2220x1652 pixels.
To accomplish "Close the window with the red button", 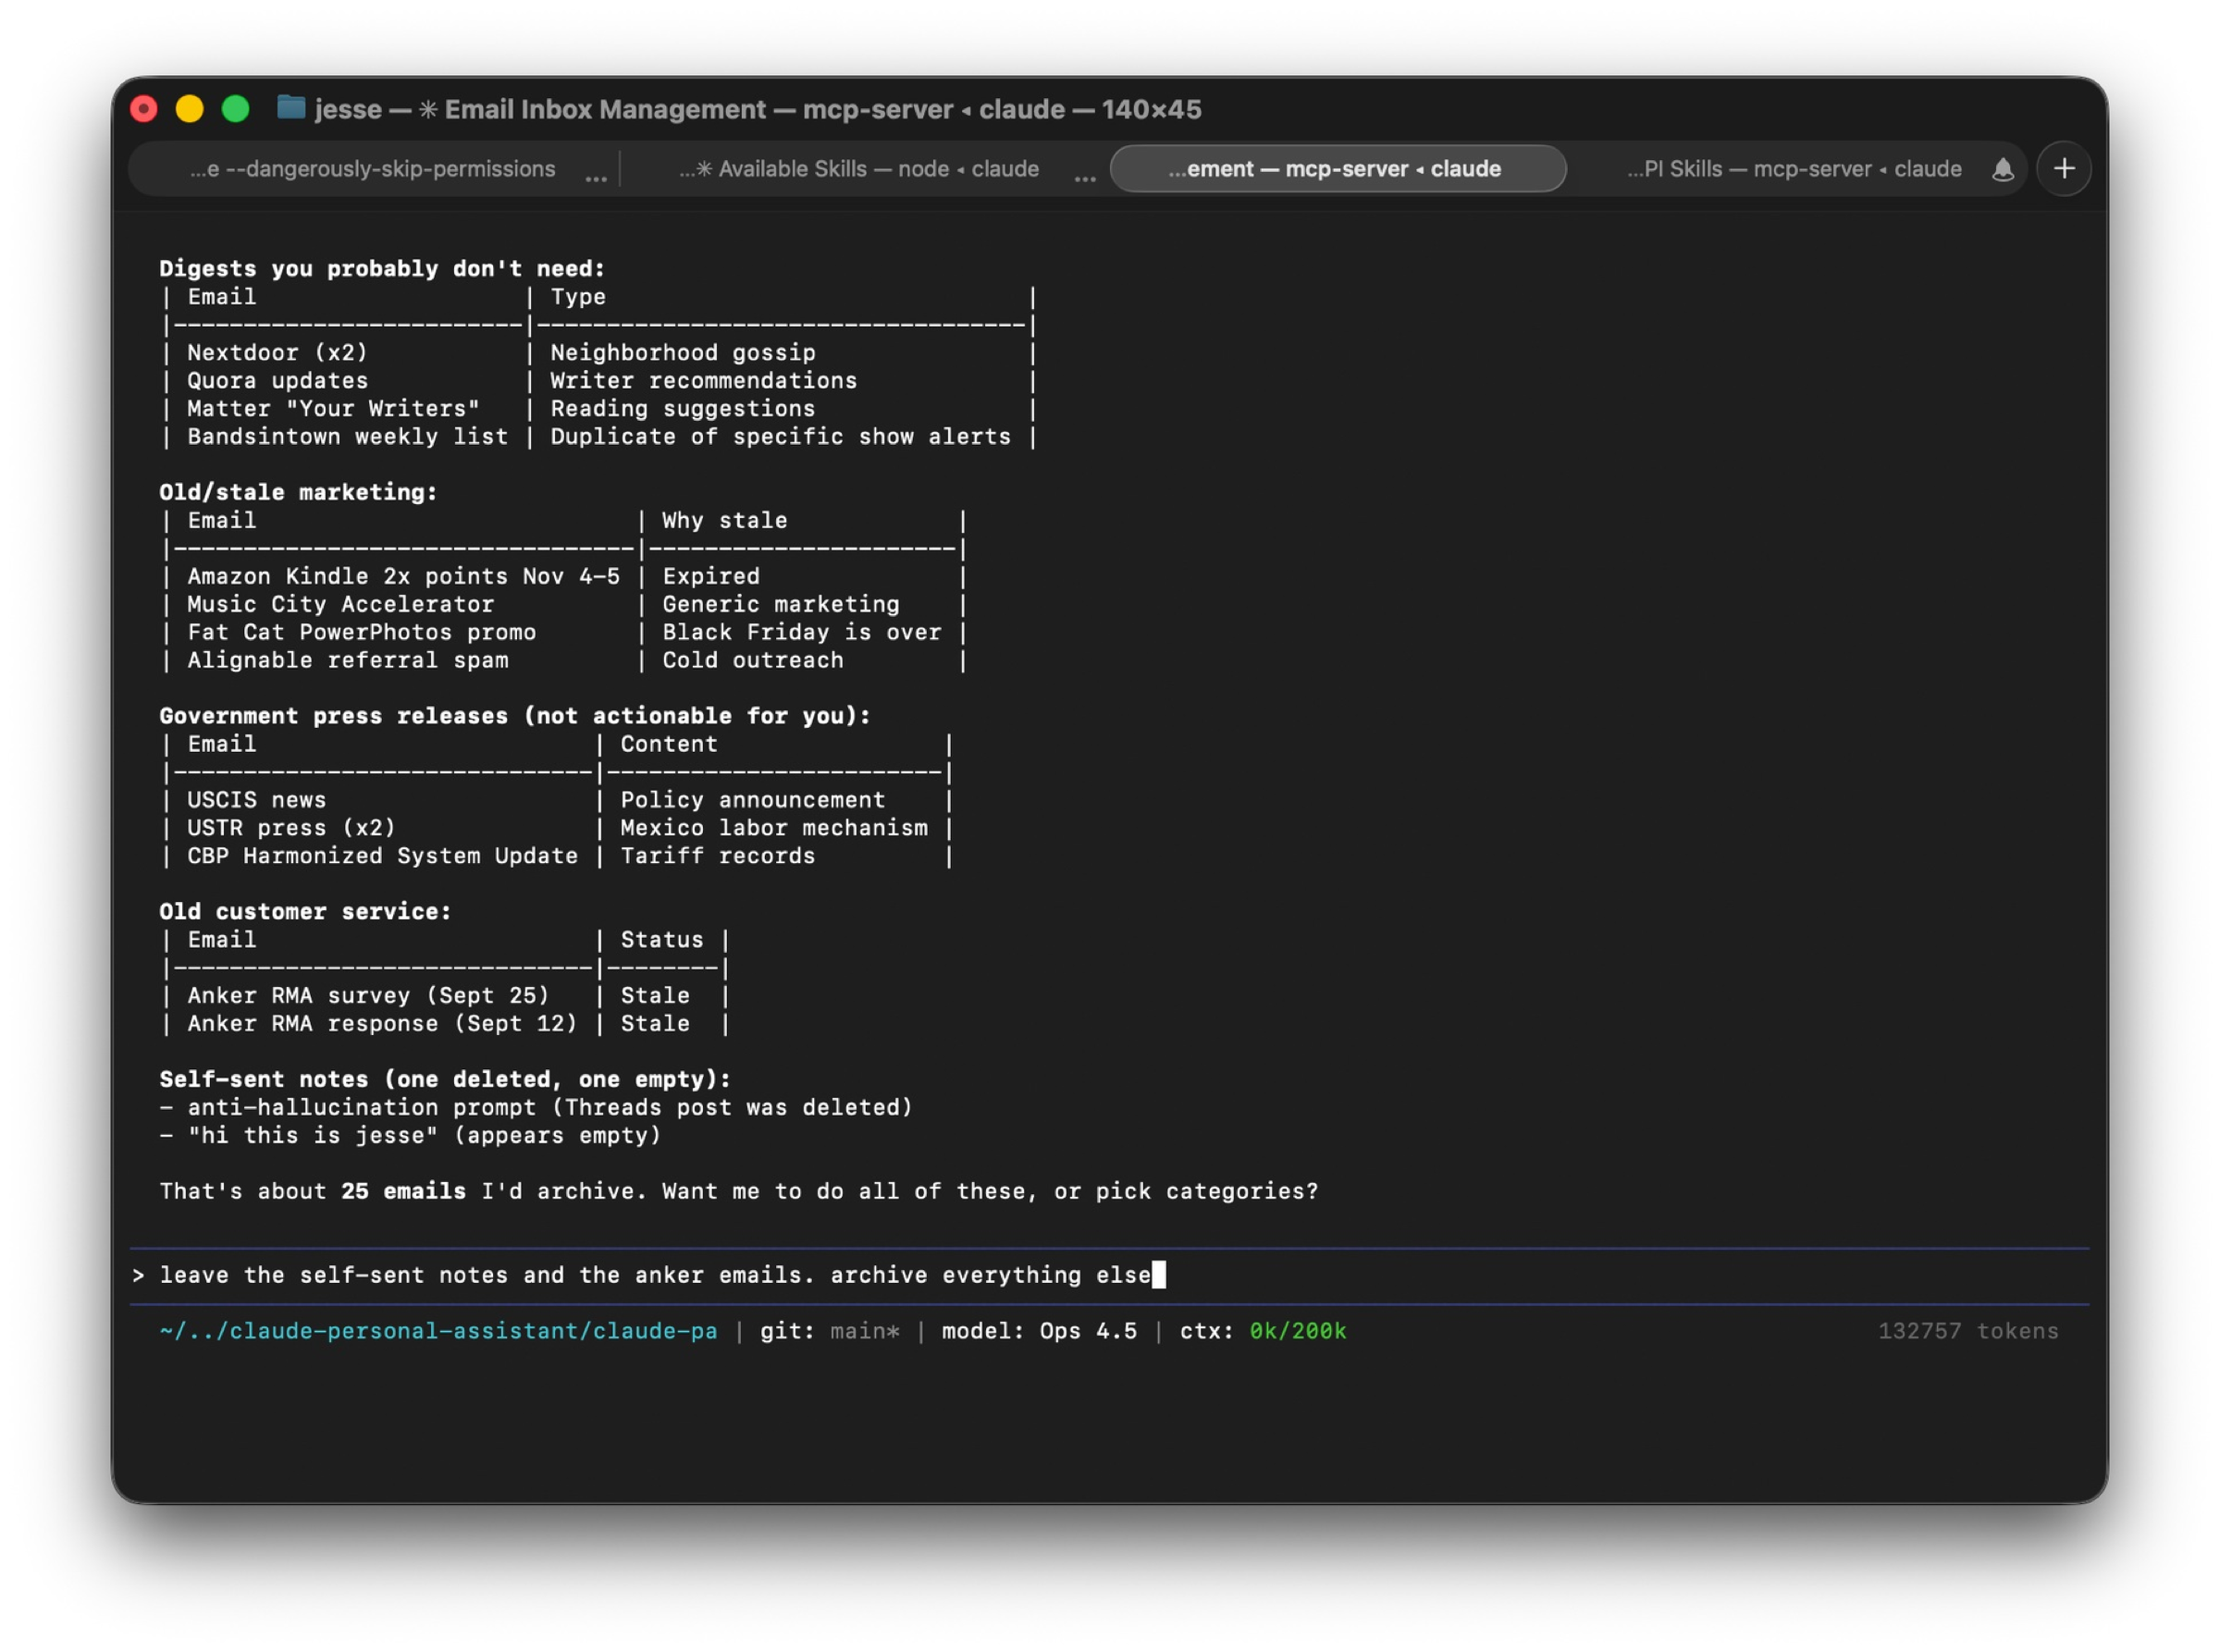I will [144, 108].
